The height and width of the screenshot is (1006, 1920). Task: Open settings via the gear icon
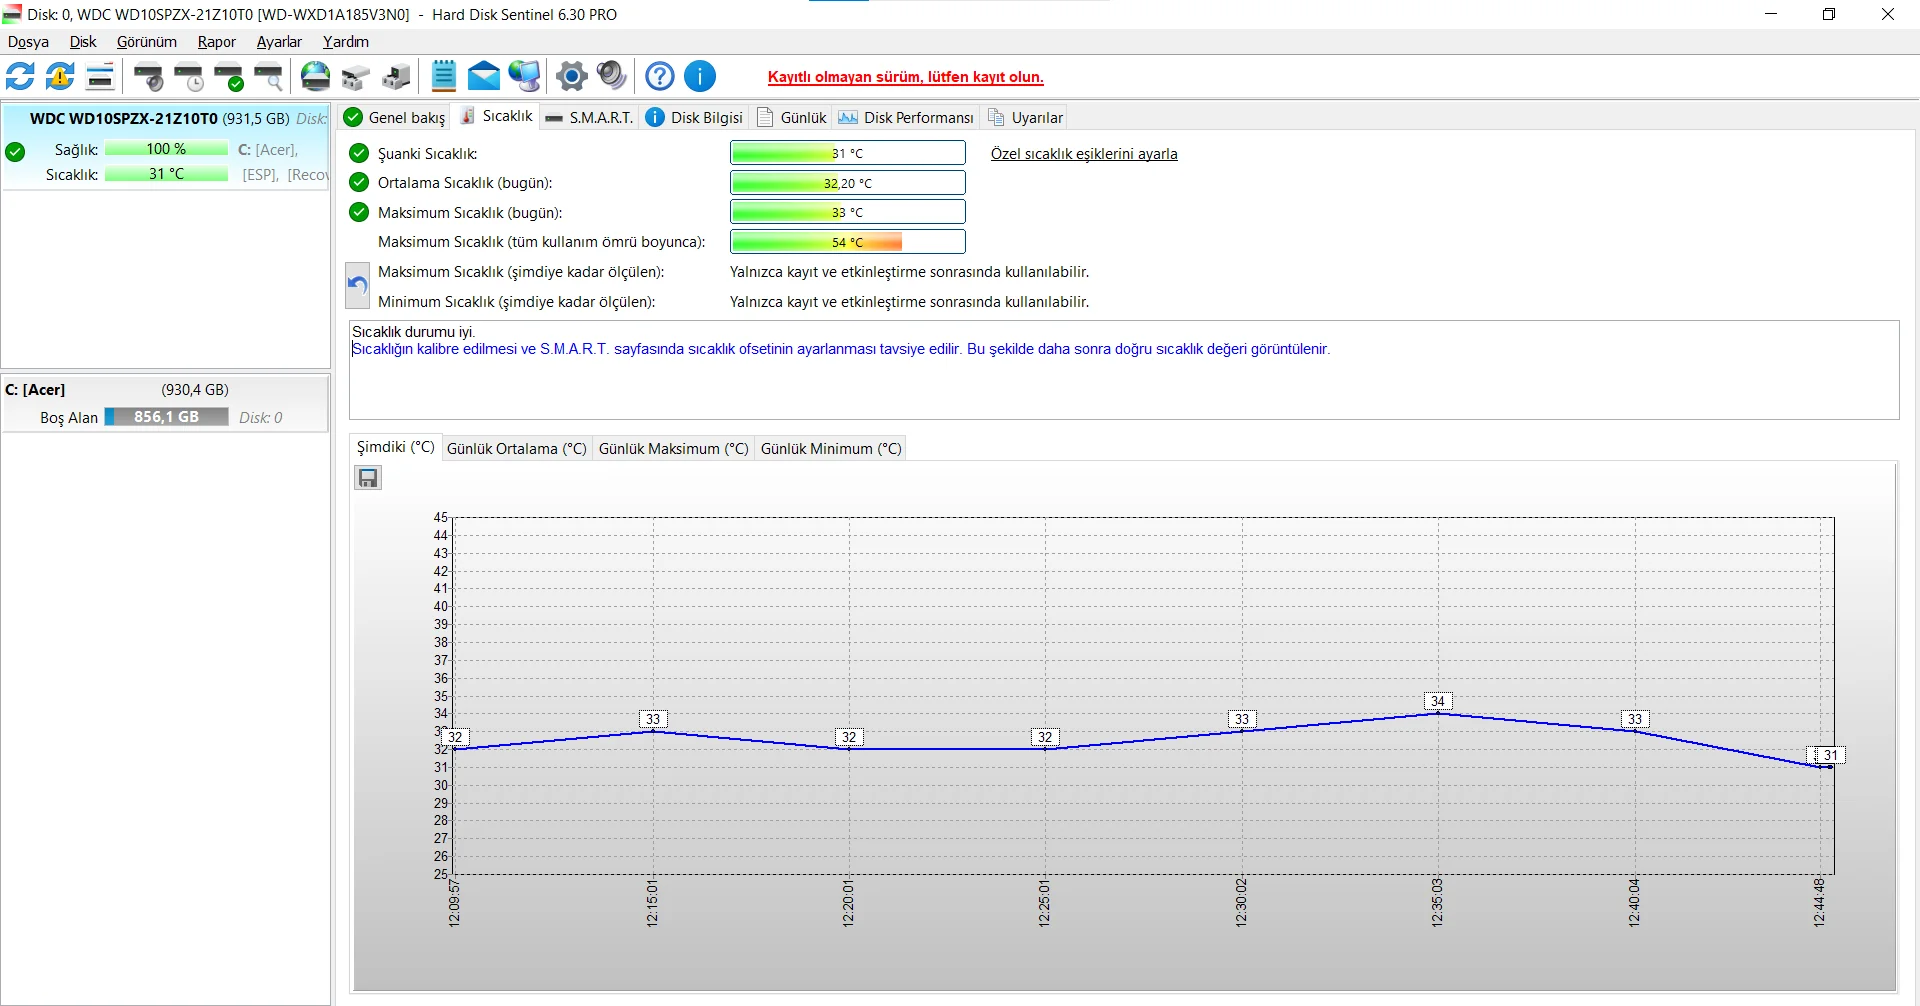coord(571,76)
